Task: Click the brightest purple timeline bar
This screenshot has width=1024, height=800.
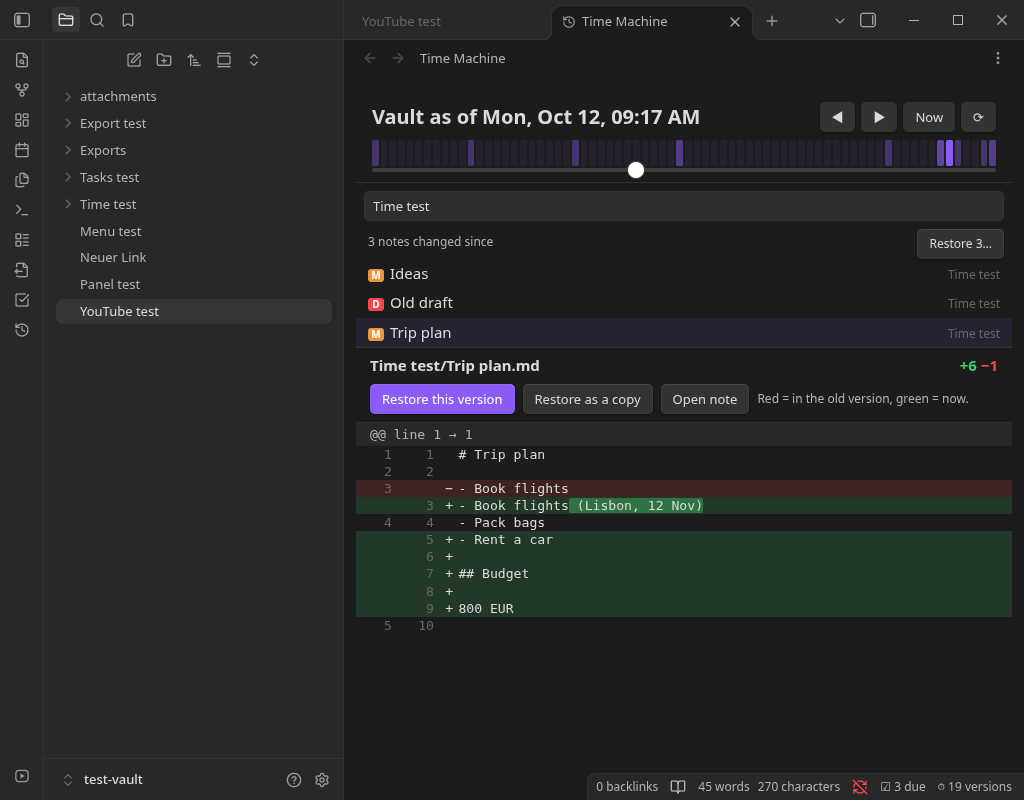Action: tap(950, 153)
